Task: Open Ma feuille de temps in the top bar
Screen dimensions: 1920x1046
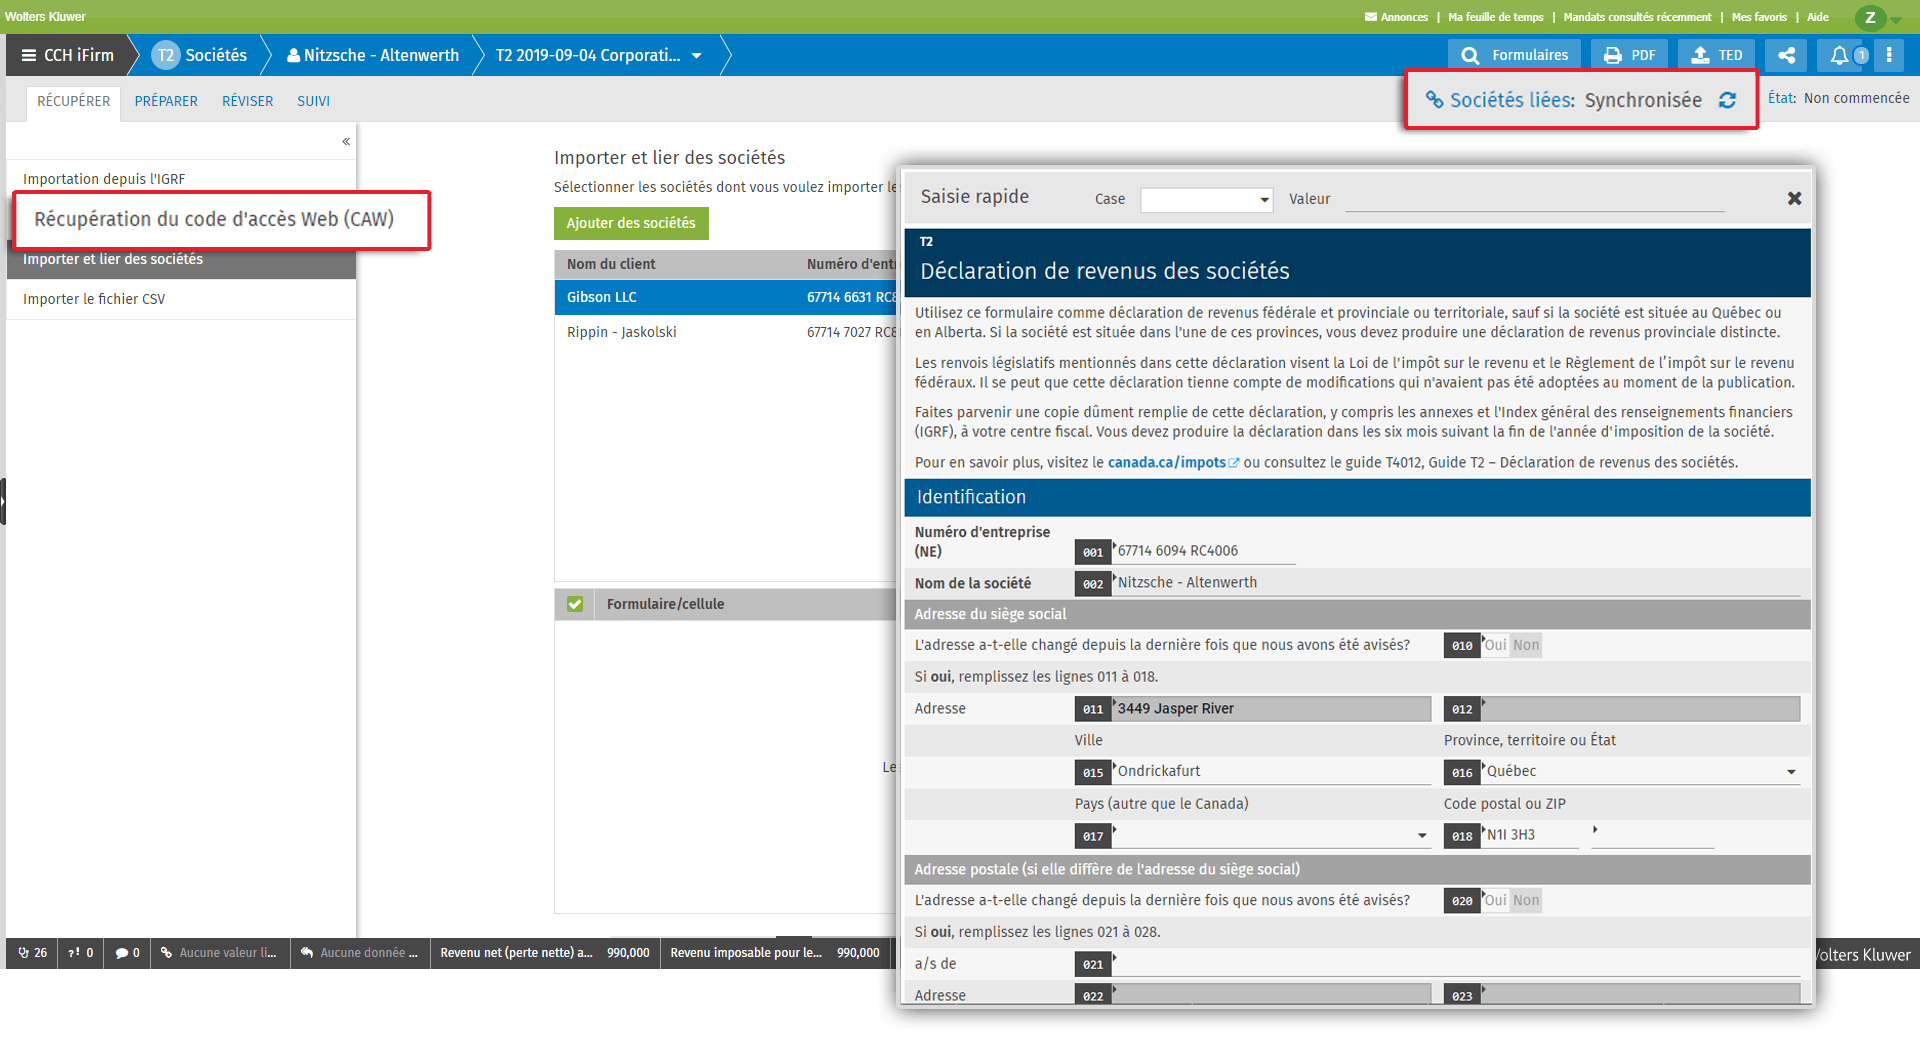Action: 1495,17
